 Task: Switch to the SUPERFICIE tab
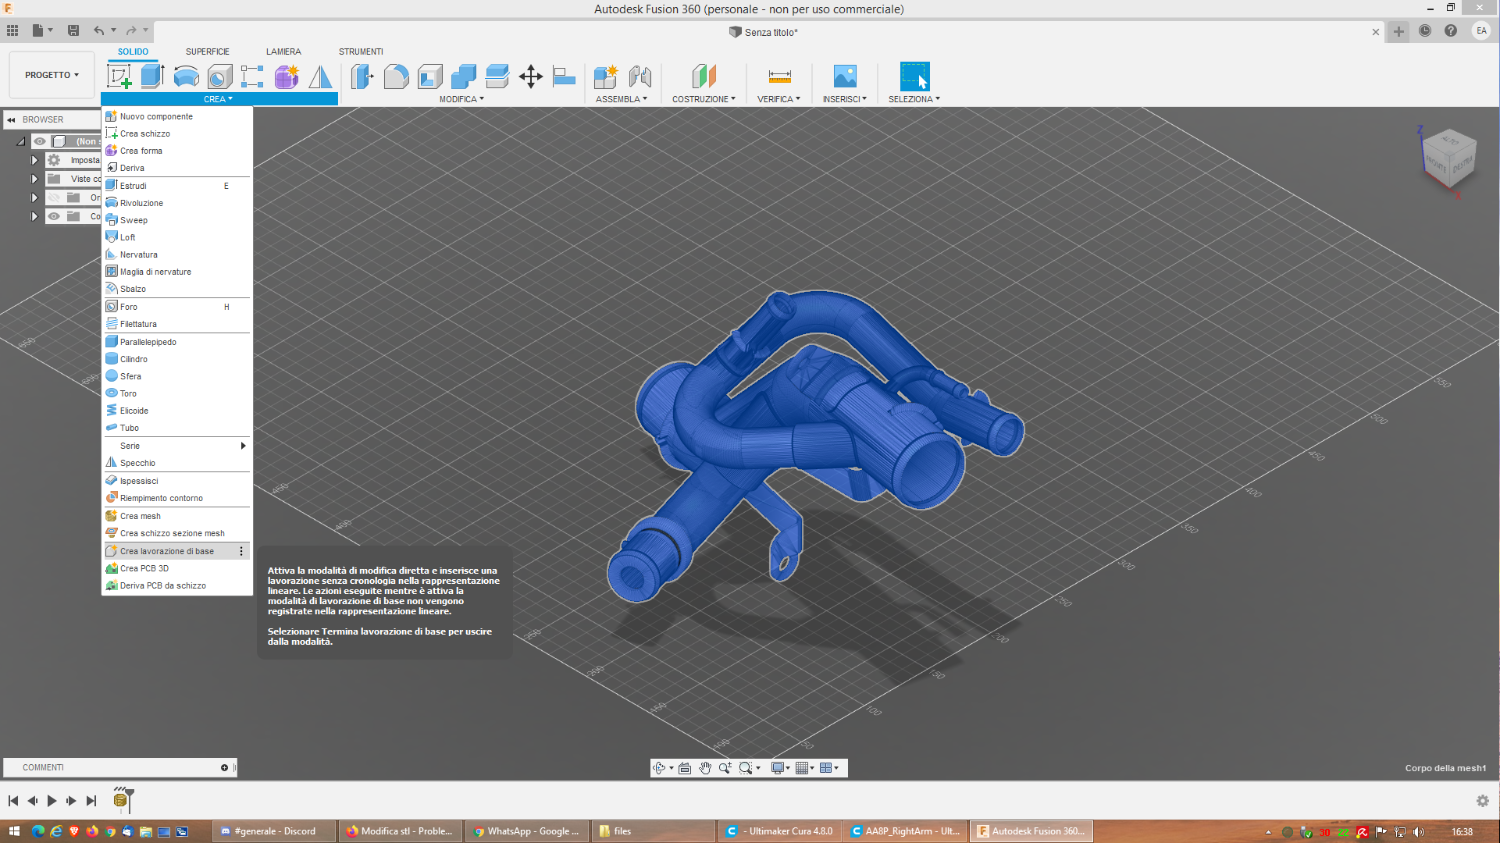(207, 52)
